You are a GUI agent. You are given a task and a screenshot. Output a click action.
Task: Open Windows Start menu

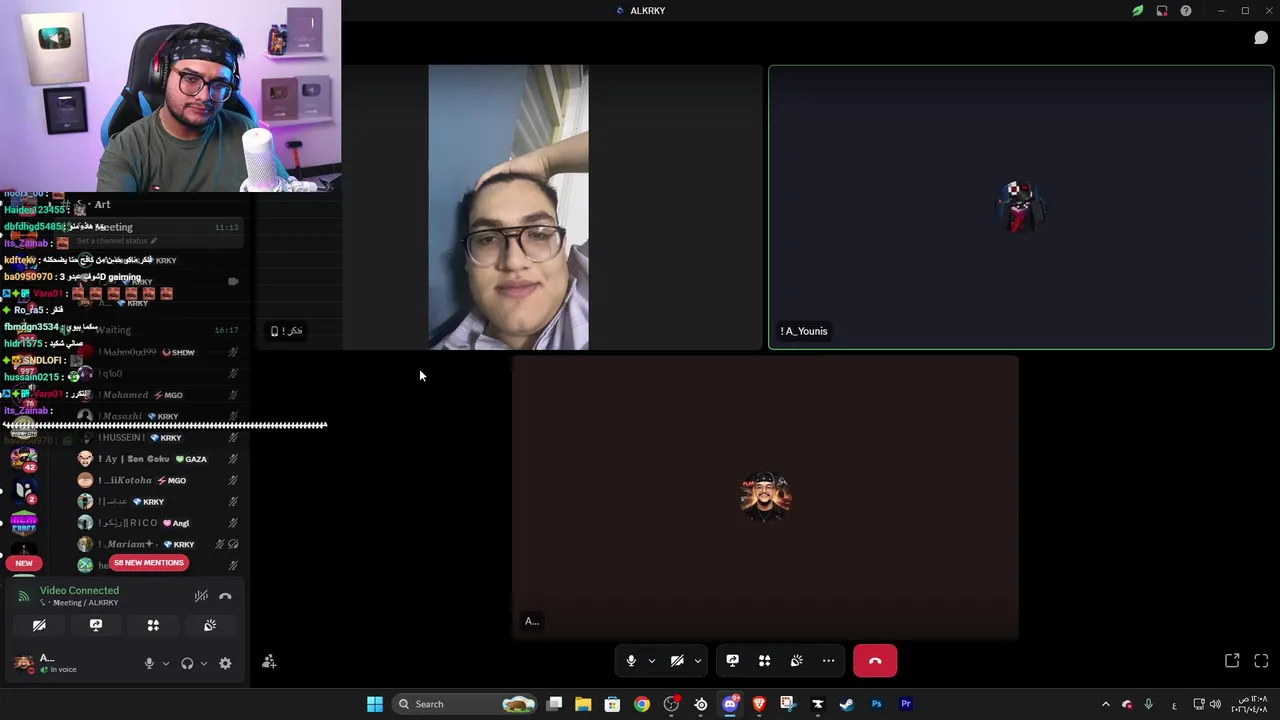point(375,704)
